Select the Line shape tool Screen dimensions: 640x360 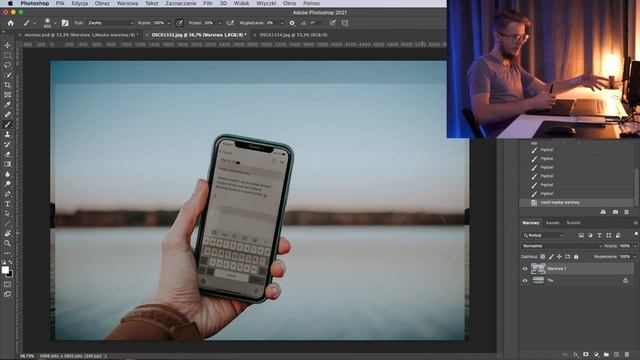(x=7, y=223)
